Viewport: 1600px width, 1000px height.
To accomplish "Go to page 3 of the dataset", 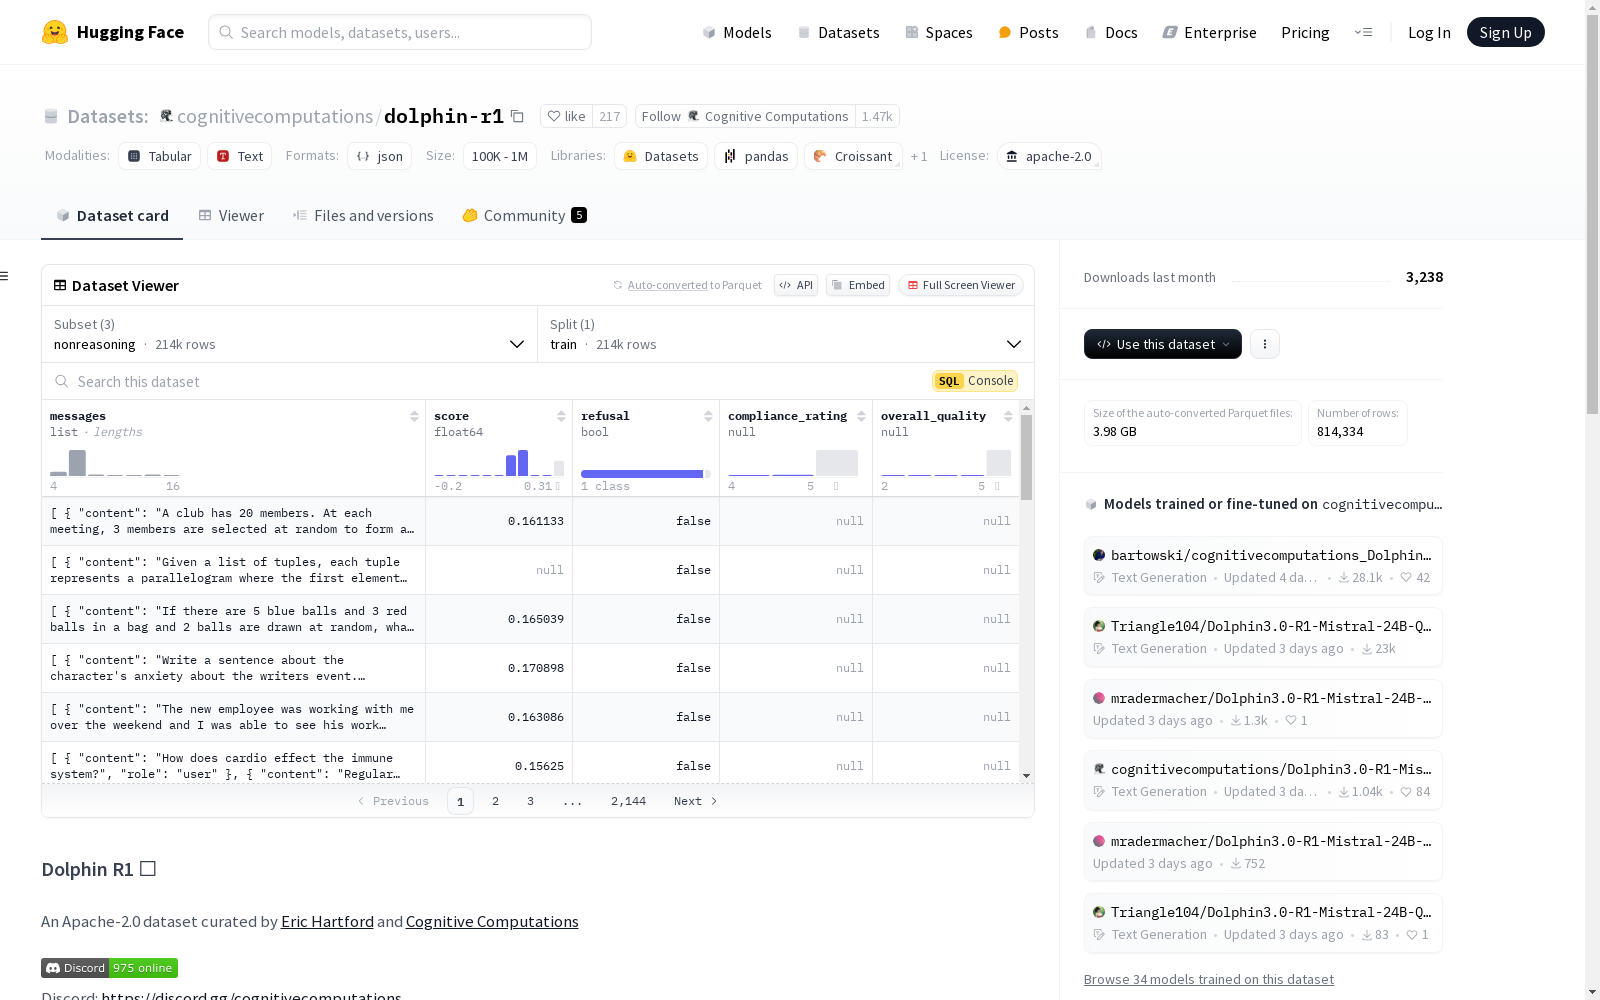I will point(530,801).
